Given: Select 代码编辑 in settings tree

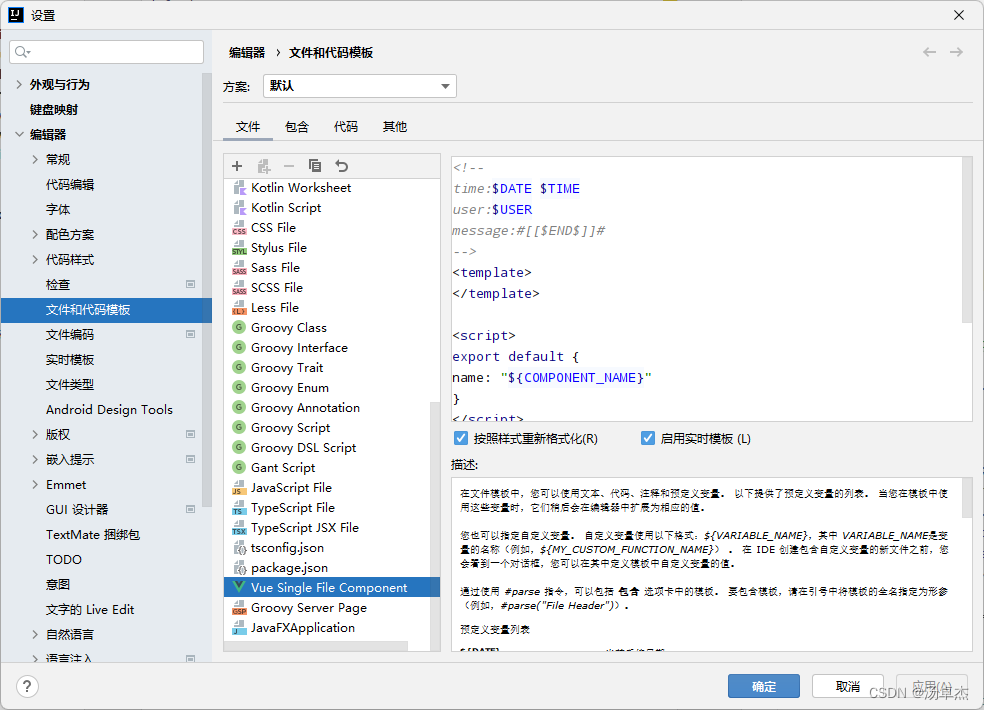Looking at the screenshot, I should [x=70, y=185].
